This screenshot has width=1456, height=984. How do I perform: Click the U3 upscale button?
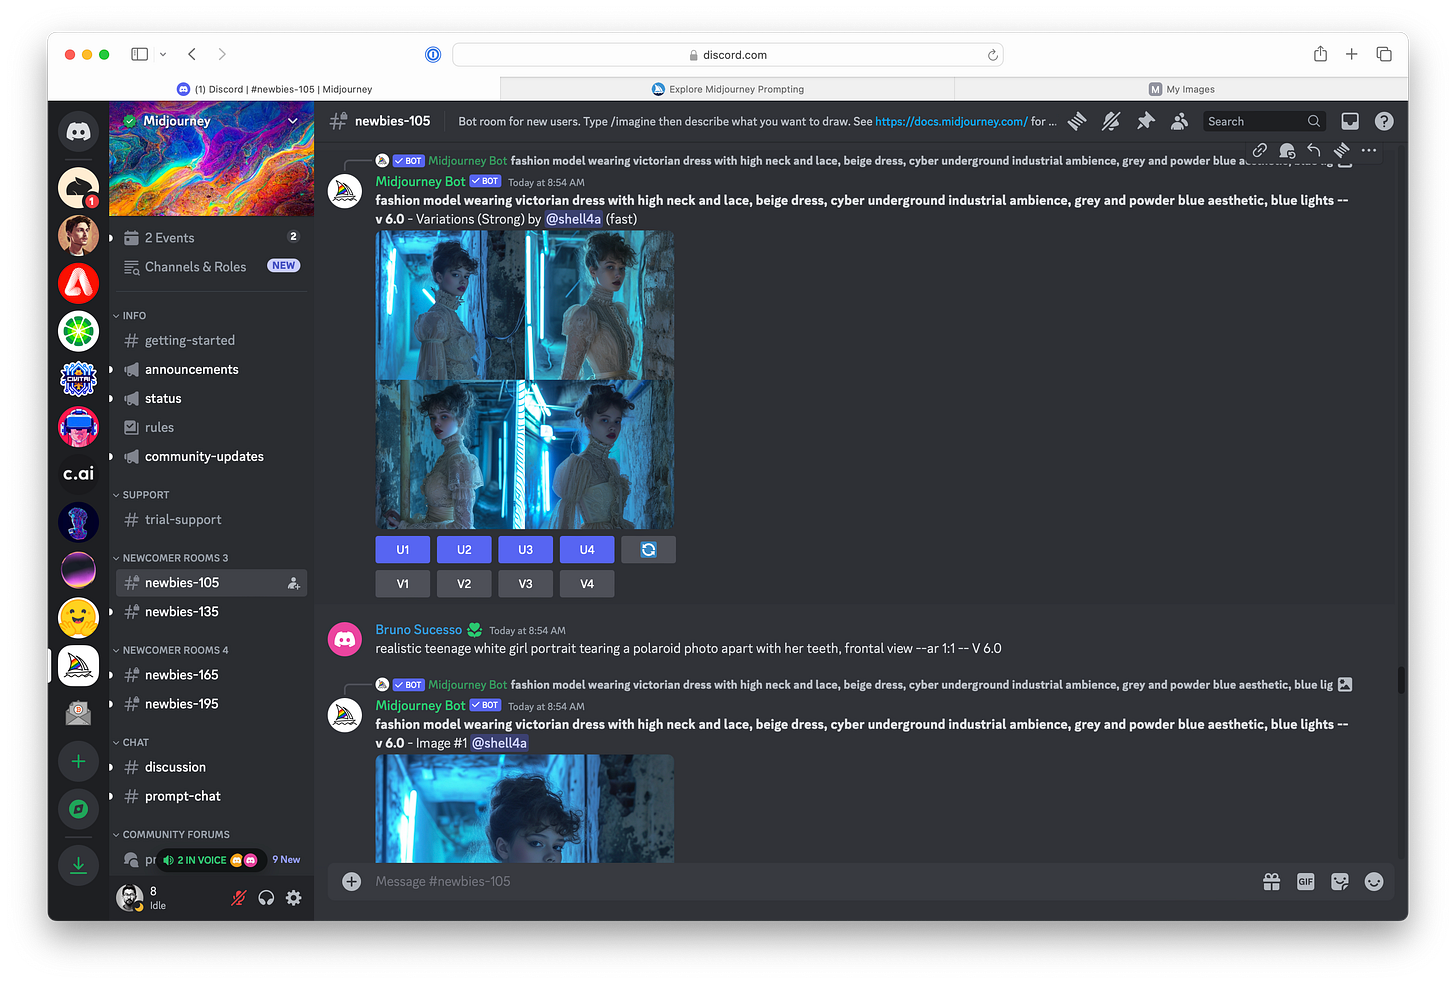point(525,549)
